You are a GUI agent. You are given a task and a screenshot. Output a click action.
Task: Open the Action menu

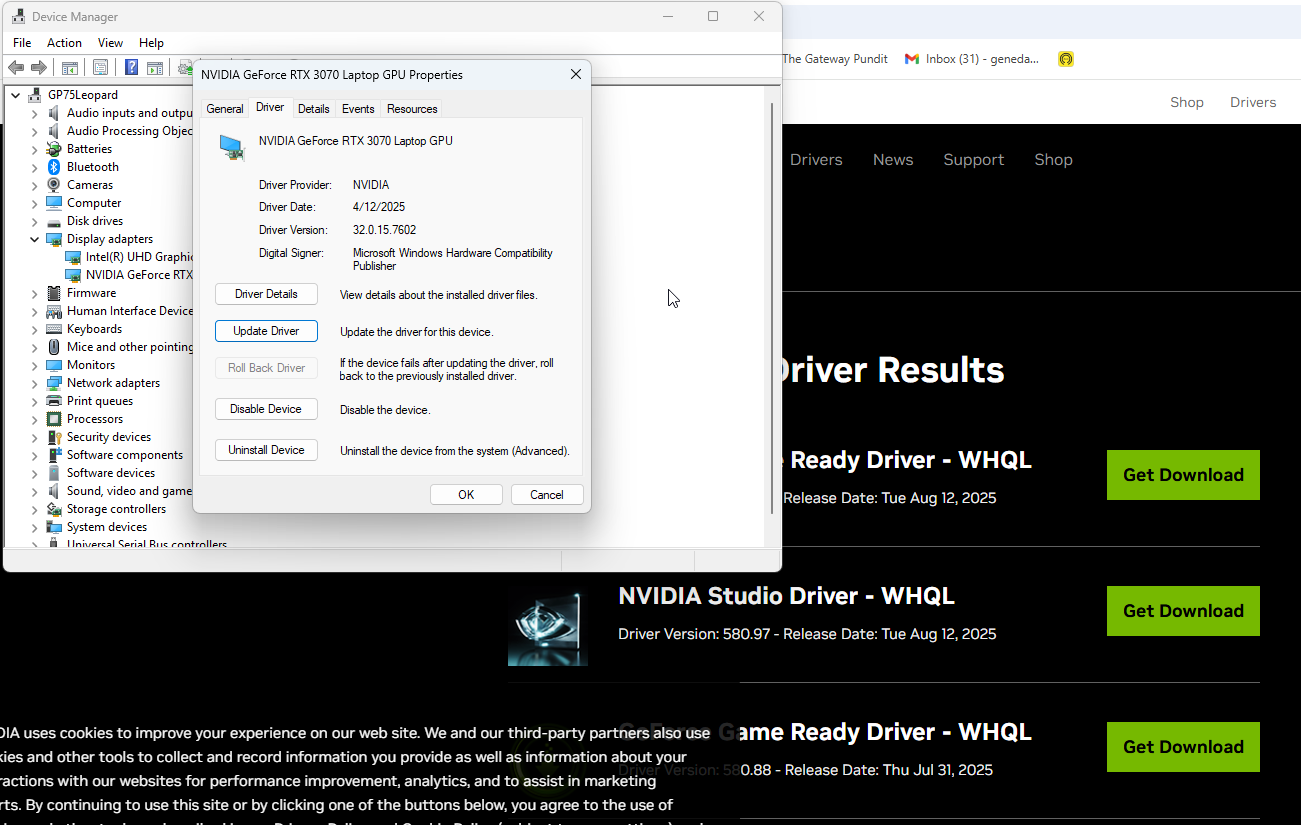tap(64, 43)
